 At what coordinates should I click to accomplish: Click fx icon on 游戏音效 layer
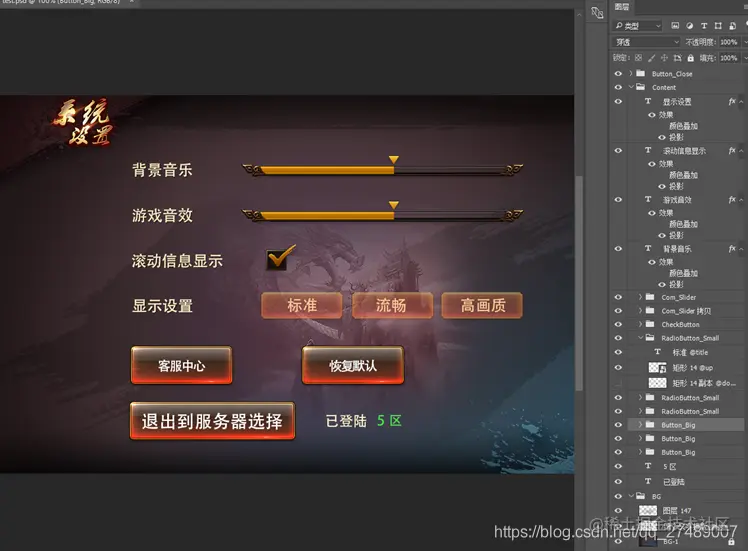732,199
